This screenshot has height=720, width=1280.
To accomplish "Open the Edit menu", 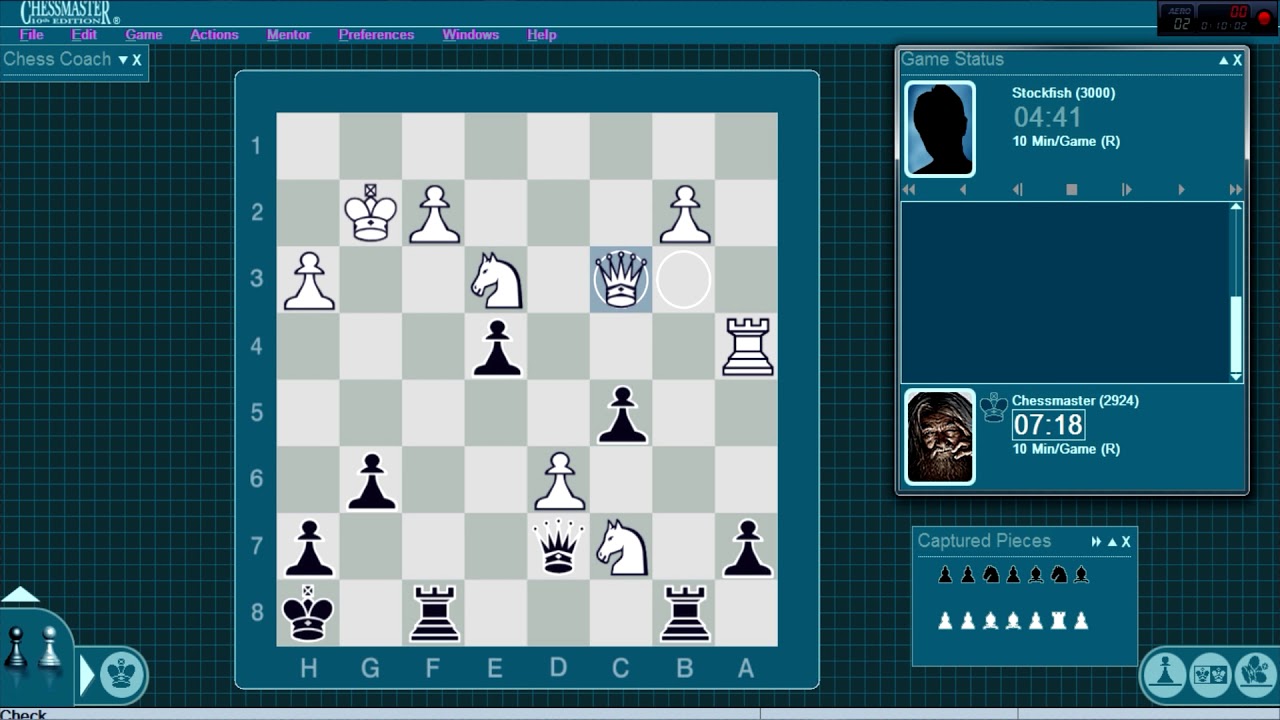I will pos(84,34).
